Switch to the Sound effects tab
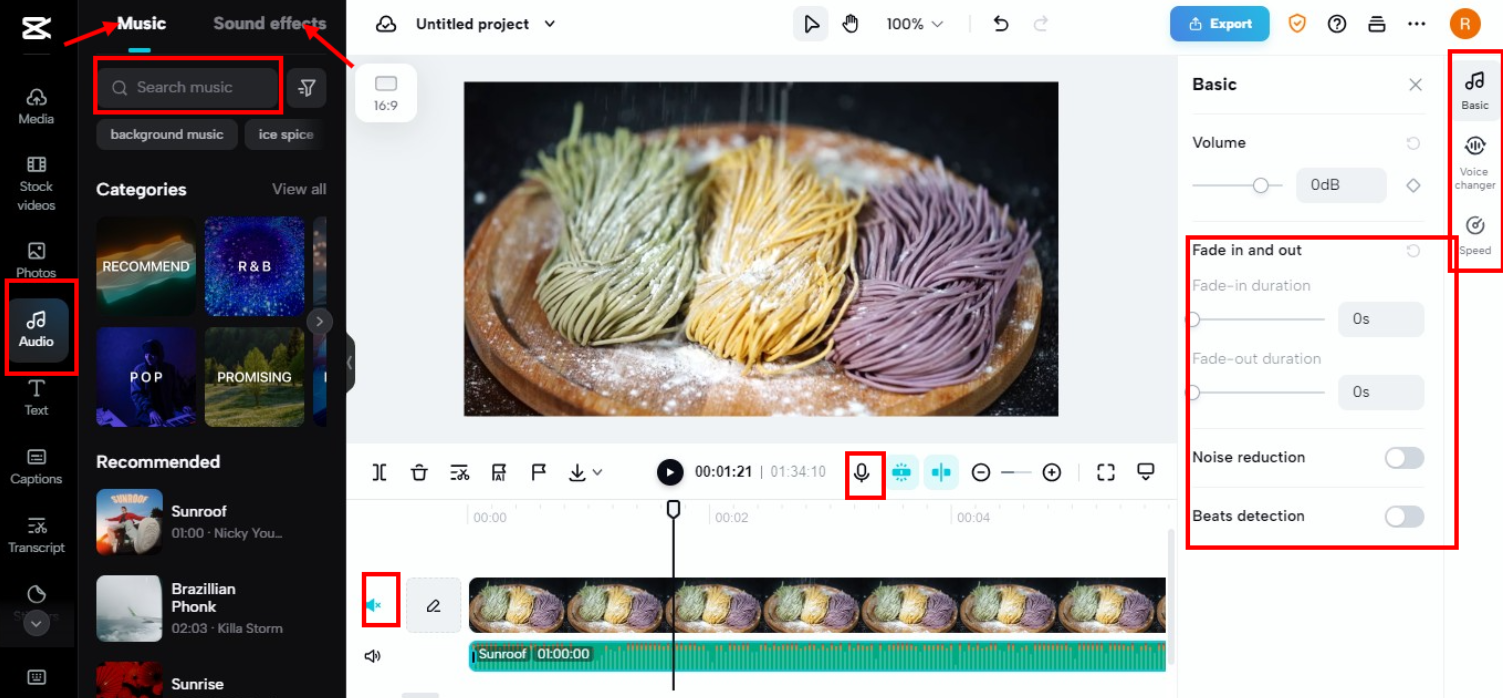Image resolution: width=1508 pixels, height=698 pixels. pos(269,22)
